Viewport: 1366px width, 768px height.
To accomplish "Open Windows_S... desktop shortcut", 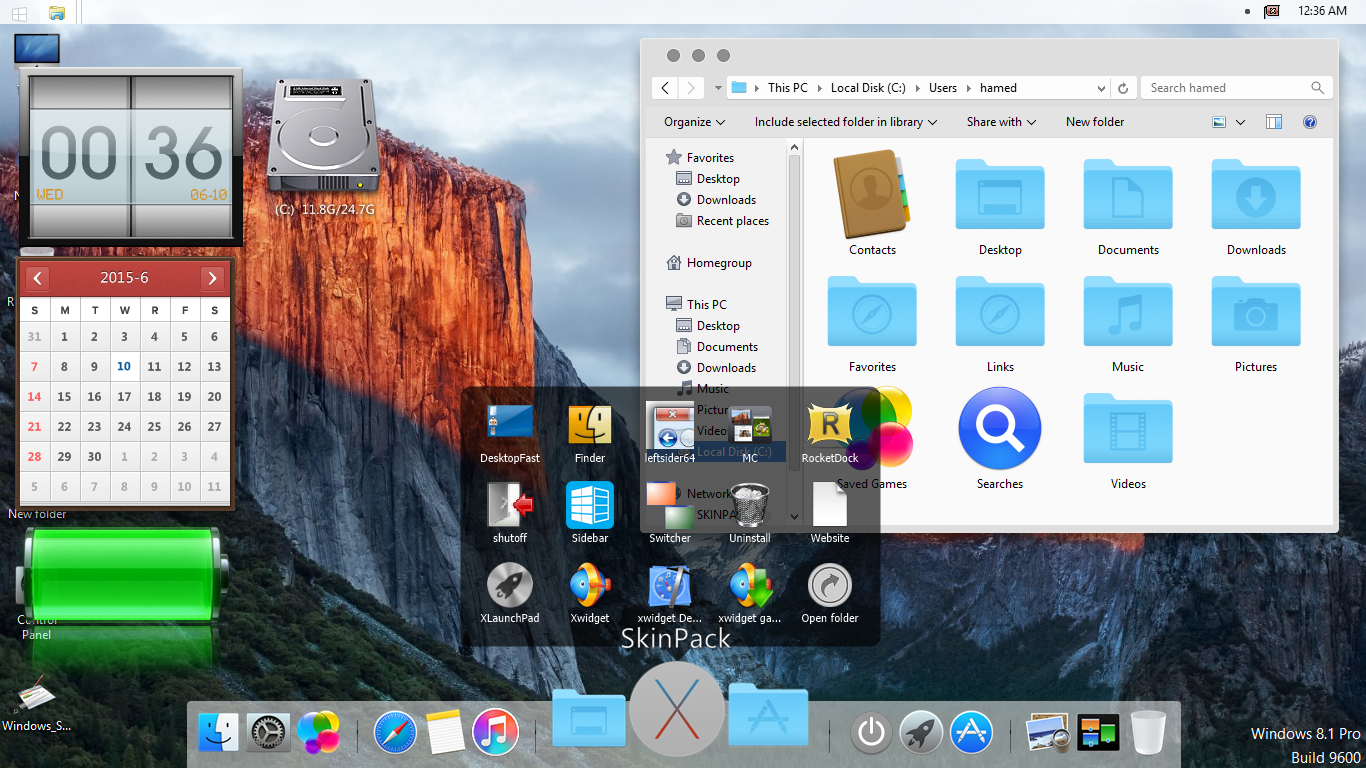I will pyautogui.click(x=37, y=704).
